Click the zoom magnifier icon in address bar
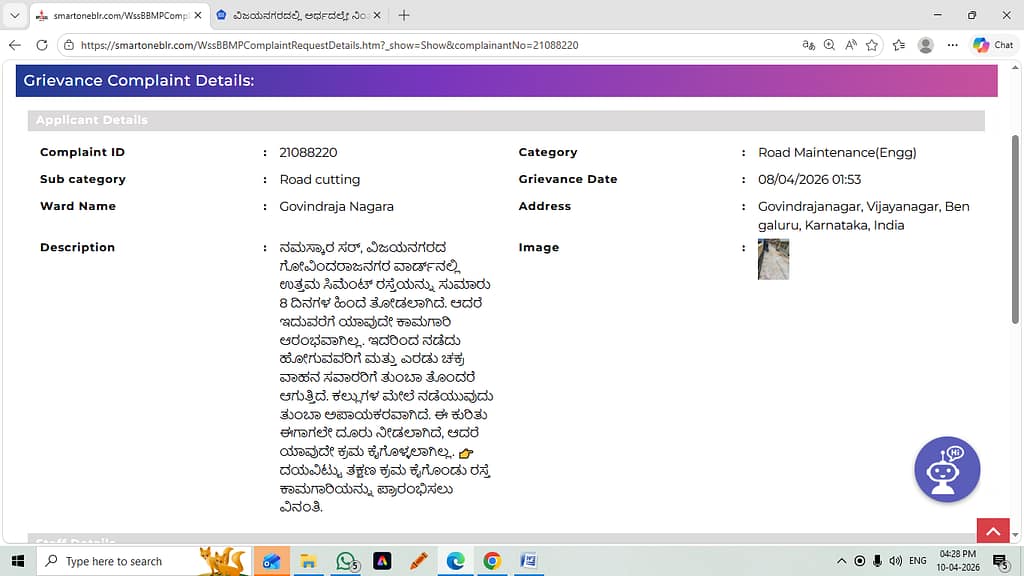The width and height of the screenshot is (1024, 576). [x=830, y=45]
